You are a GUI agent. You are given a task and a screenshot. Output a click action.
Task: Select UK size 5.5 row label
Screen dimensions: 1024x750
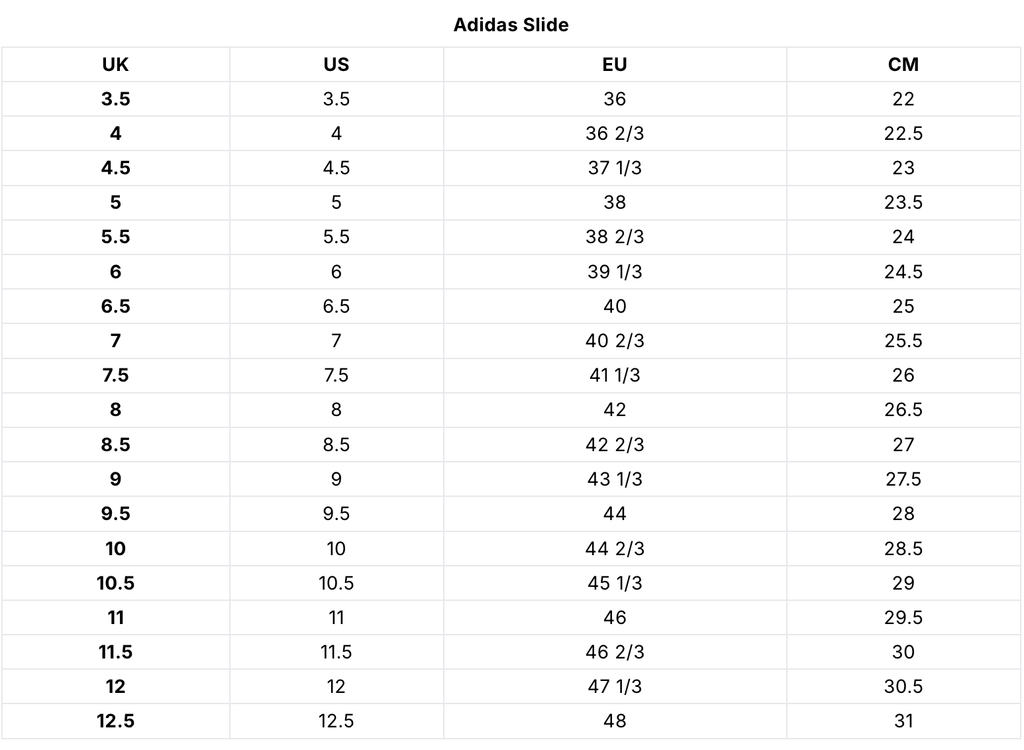(x=115, y=237)
